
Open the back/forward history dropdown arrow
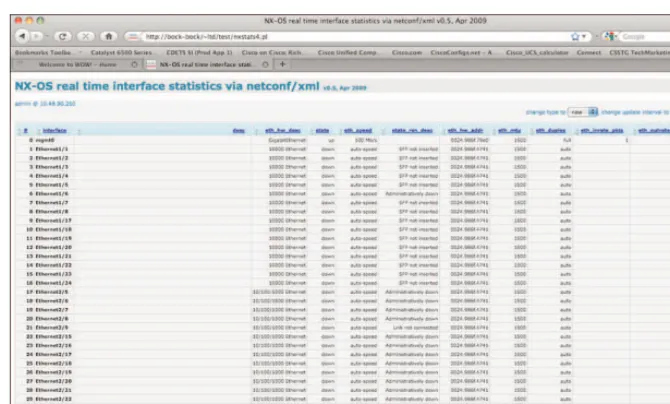coord(47,36)
